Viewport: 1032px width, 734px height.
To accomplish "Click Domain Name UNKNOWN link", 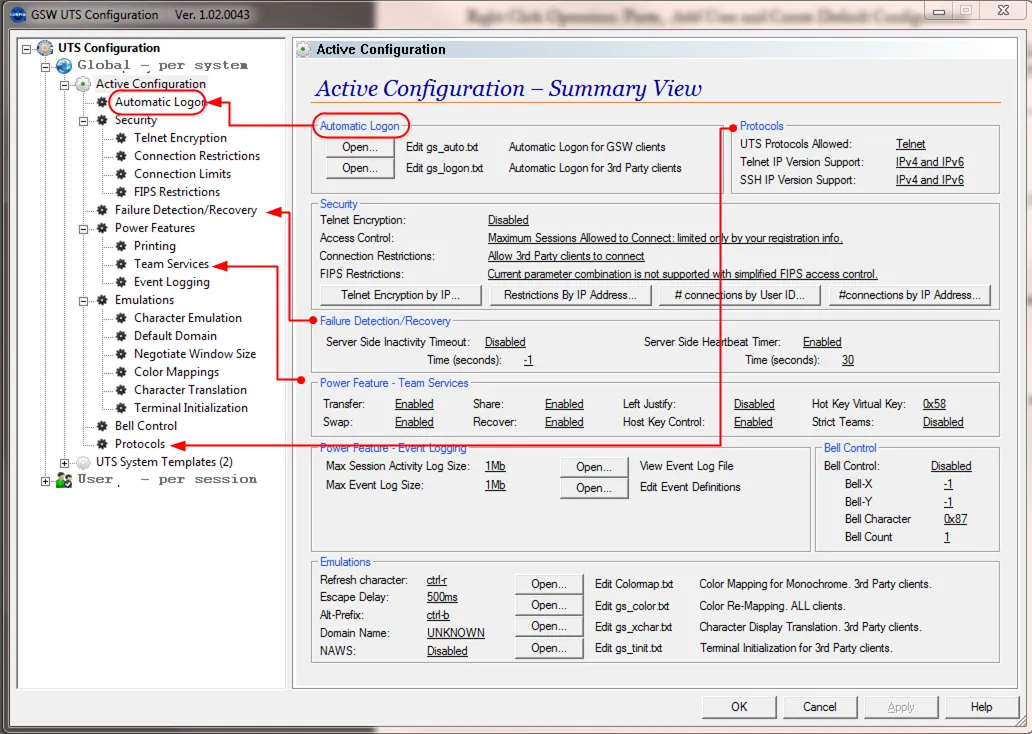I will point(455,633).
